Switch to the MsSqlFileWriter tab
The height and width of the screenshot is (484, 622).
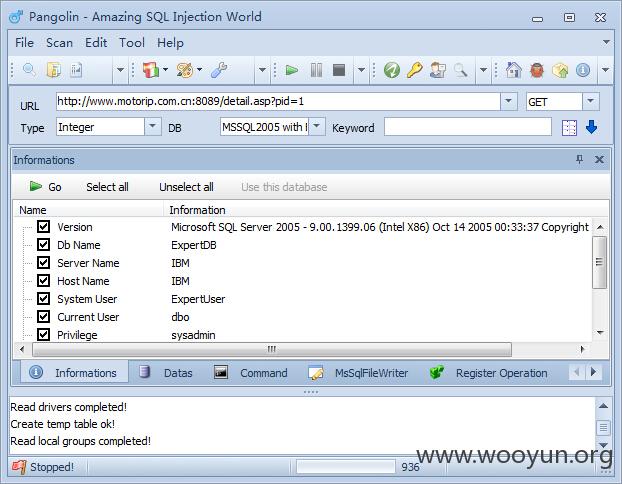(358, 373)
